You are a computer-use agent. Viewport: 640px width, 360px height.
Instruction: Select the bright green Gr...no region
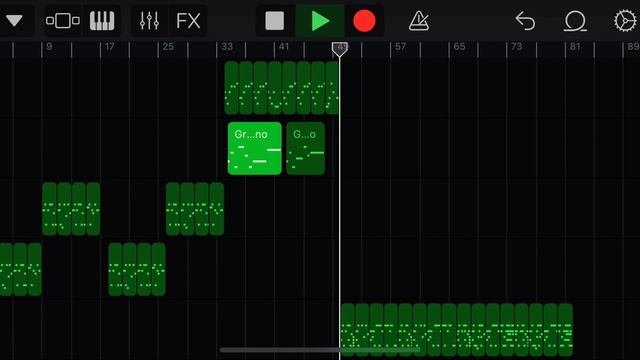tap(255, 149)
